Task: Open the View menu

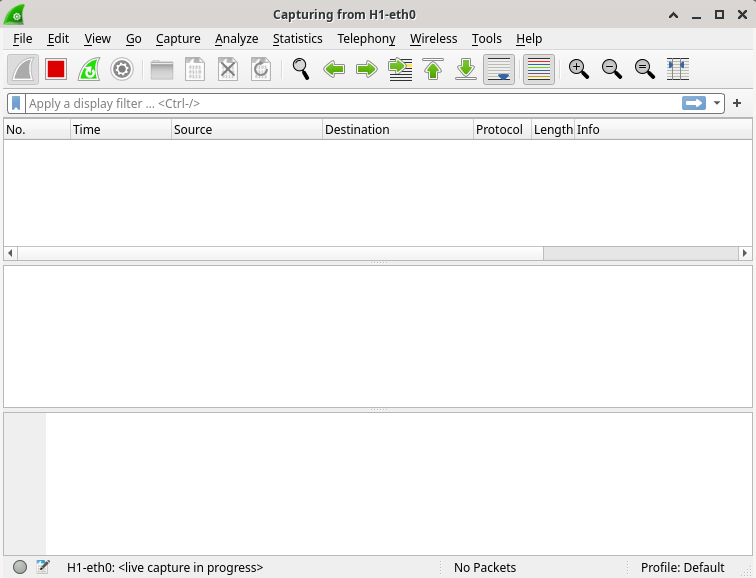Action: 97,39
